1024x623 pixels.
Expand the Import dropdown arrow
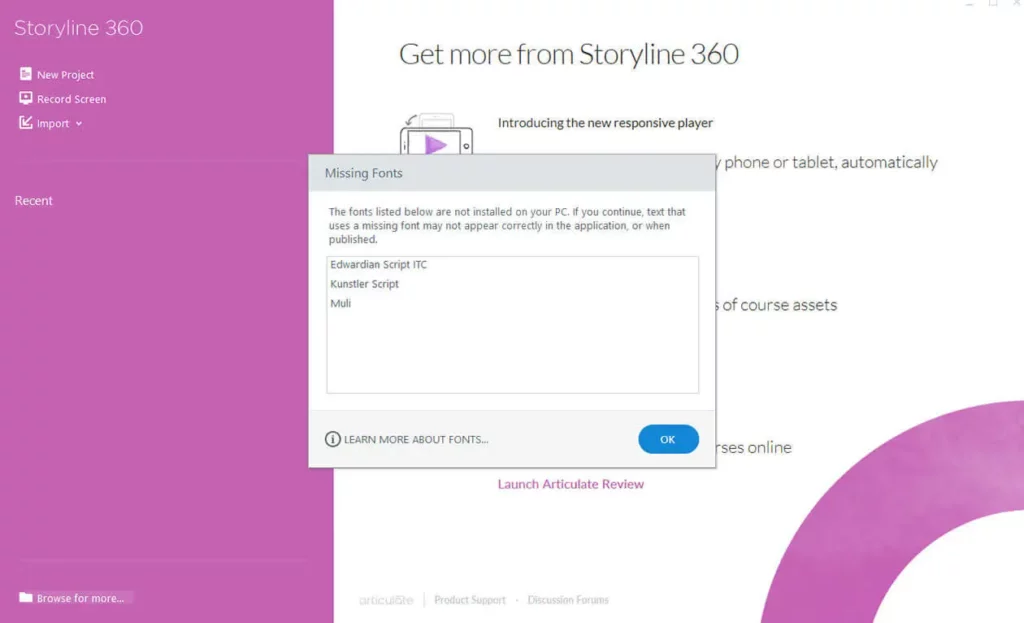79,124
